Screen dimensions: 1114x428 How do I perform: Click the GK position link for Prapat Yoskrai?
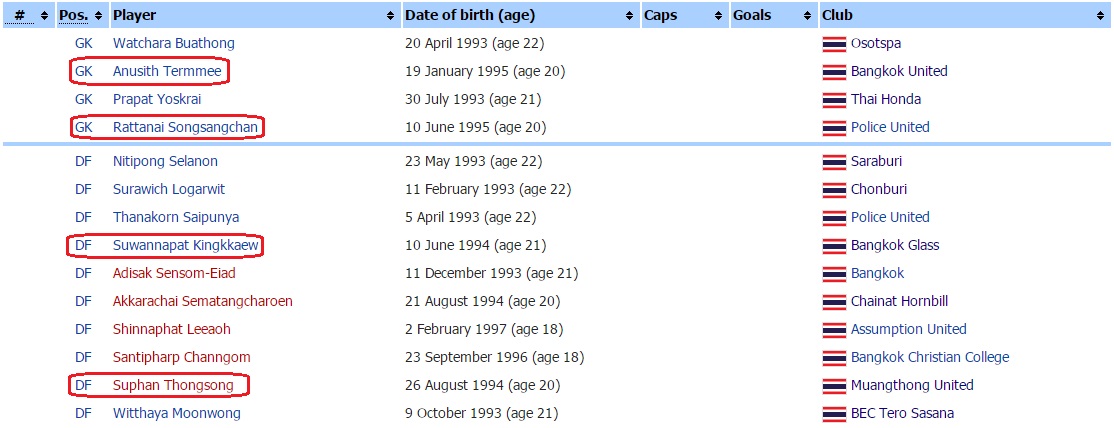[83, 100]
